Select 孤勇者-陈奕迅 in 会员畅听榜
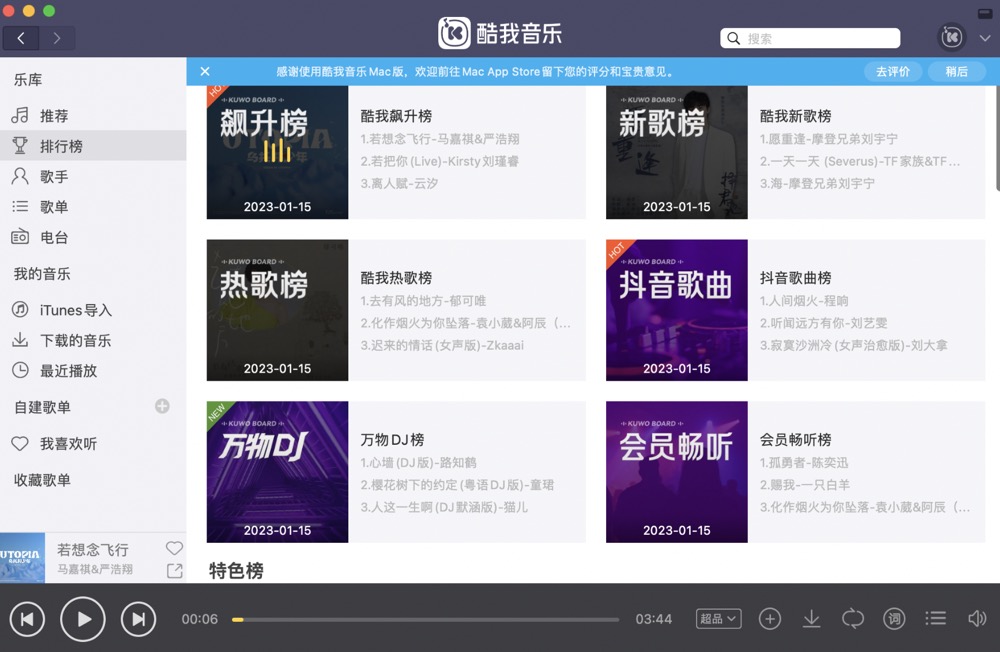This screenshot has width=1000, height=652. coord(804,463)
